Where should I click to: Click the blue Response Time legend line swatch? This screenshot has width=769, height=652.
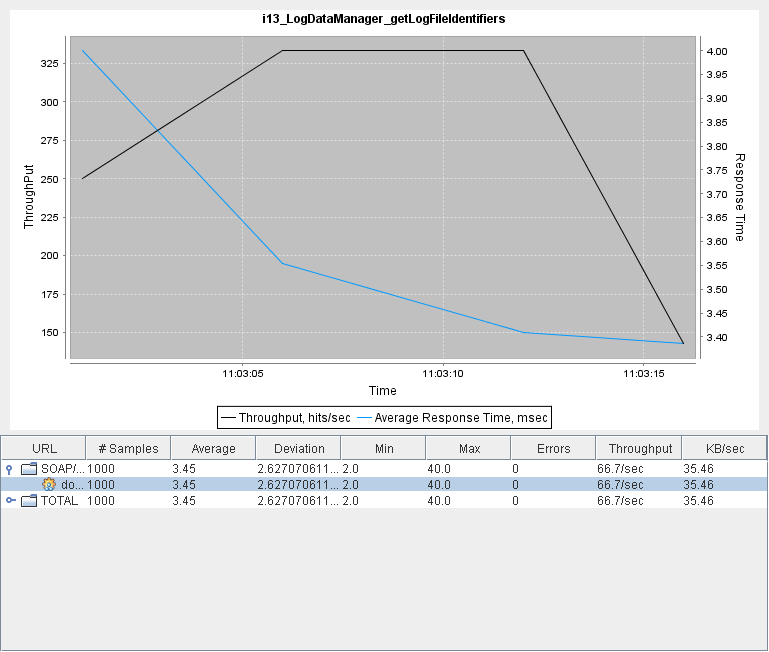click(x=364, y=418)
